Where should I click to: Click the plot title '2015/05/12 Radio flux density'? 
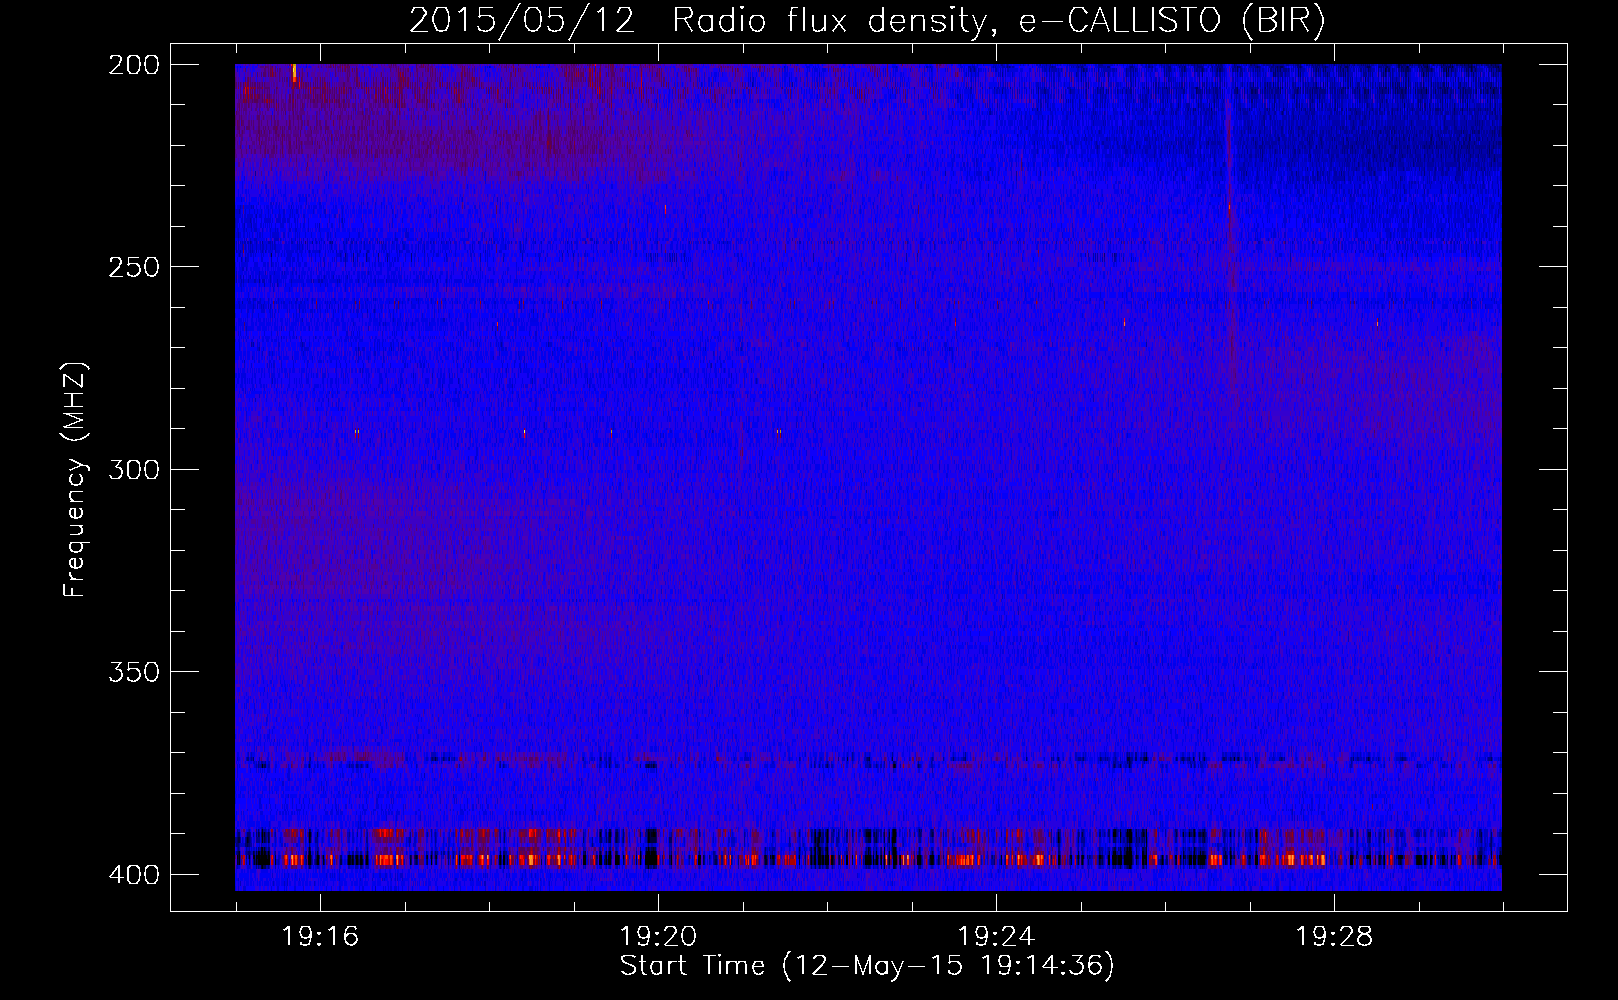867,21
